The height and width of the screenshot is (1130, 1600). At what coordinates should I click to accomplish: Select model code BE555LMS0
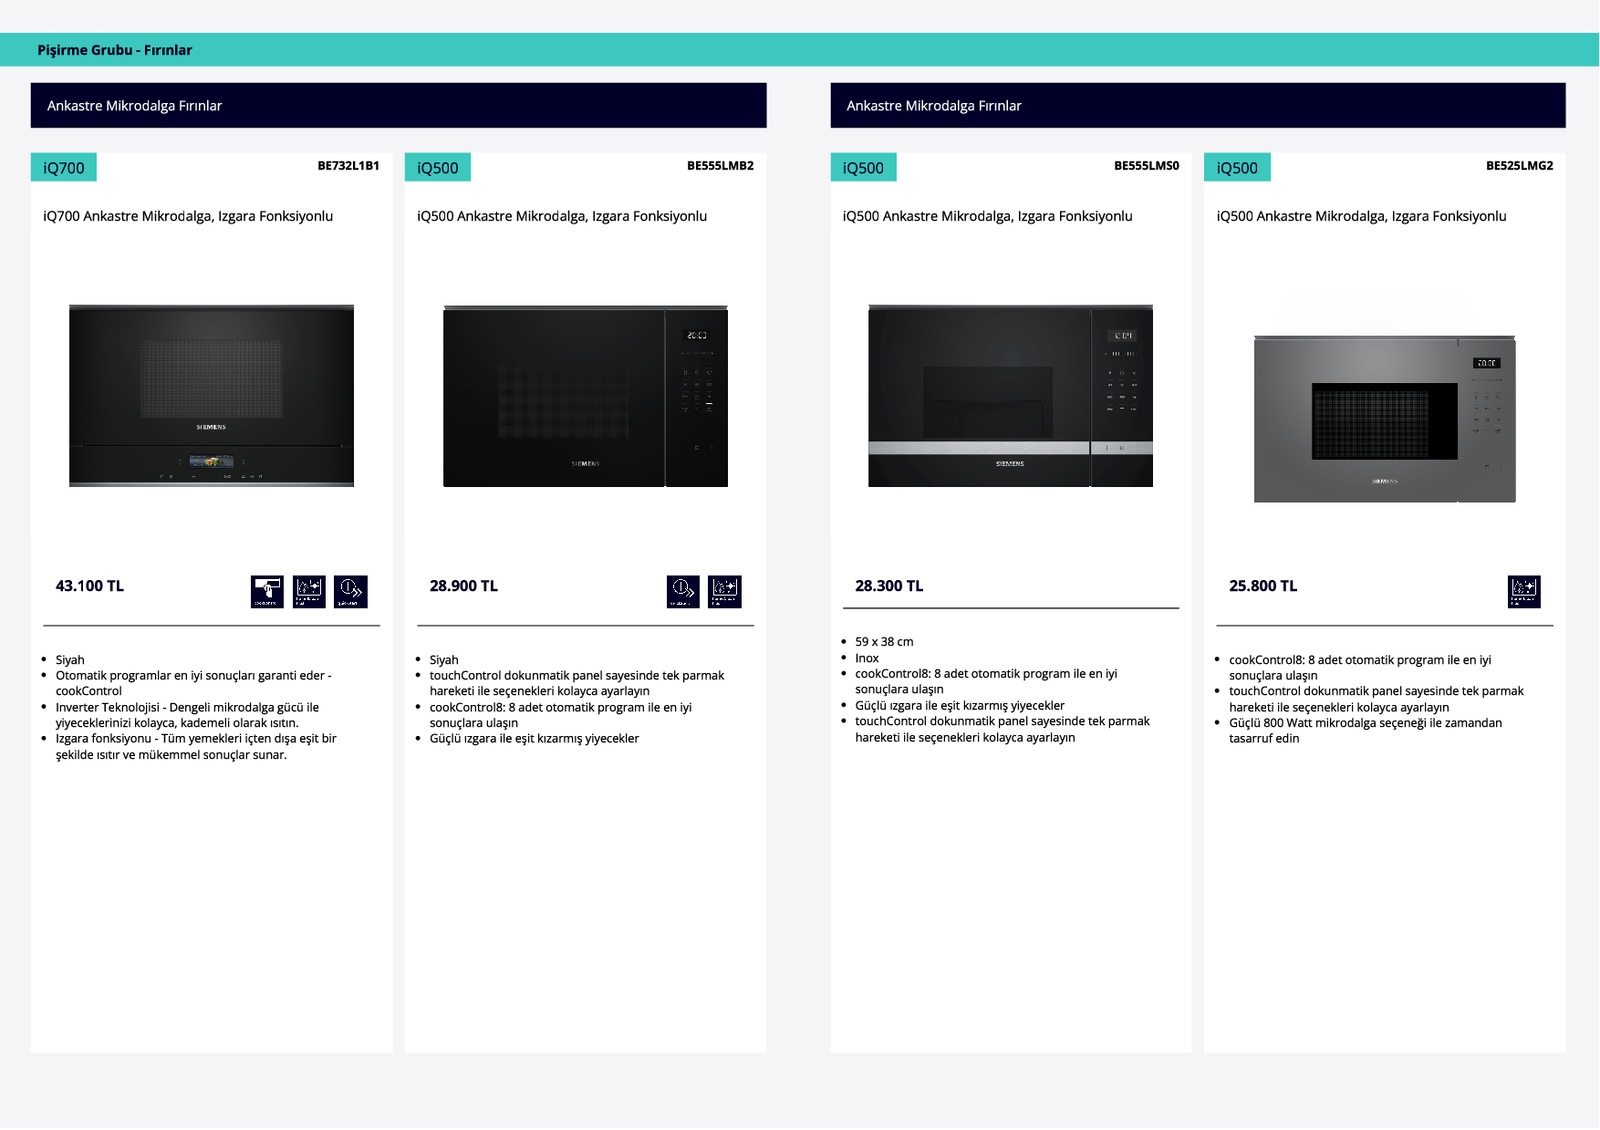1147,166
